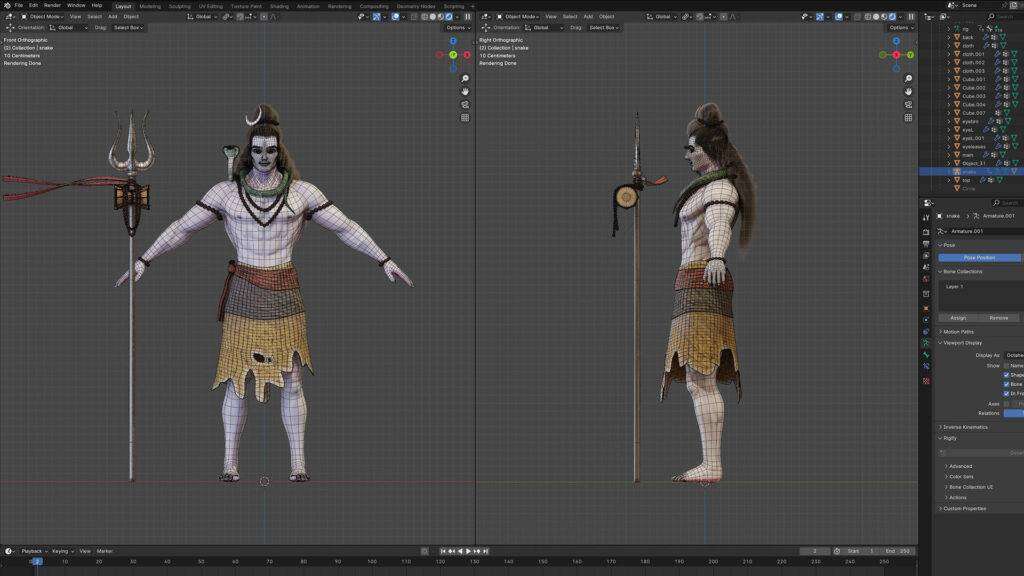Open Display As dropdown in Viewport Display
This screenshot has height=576, width=1024.
point(1014,355)
